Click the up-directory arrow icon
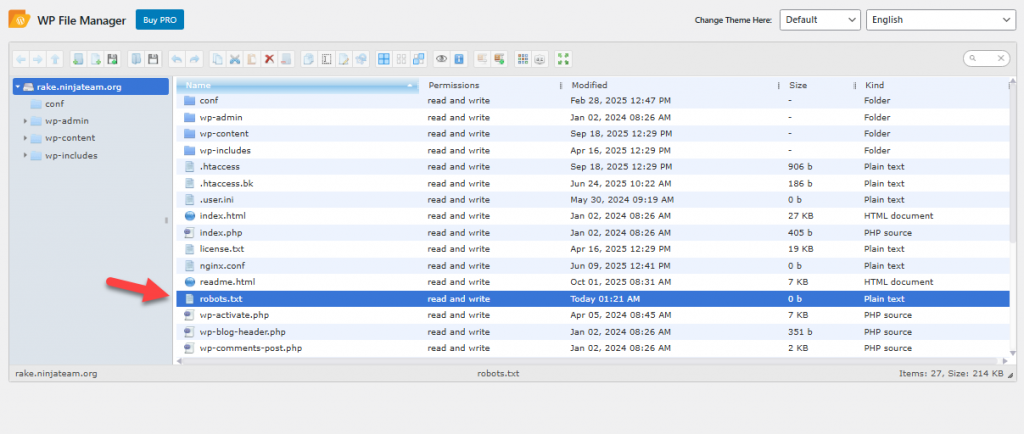The image size is (1024, 434). 55,59
